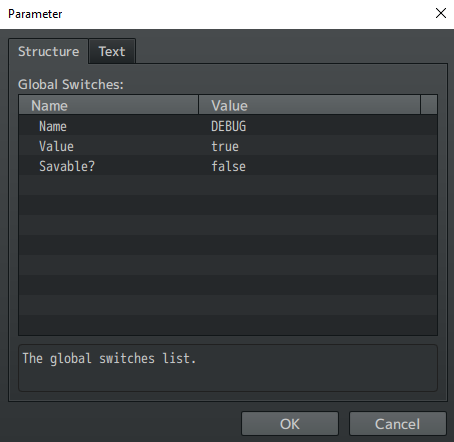The width and height of the screenshot is (454, 442).
Task: Switch to the Structure tab
Action: point(48,51)
